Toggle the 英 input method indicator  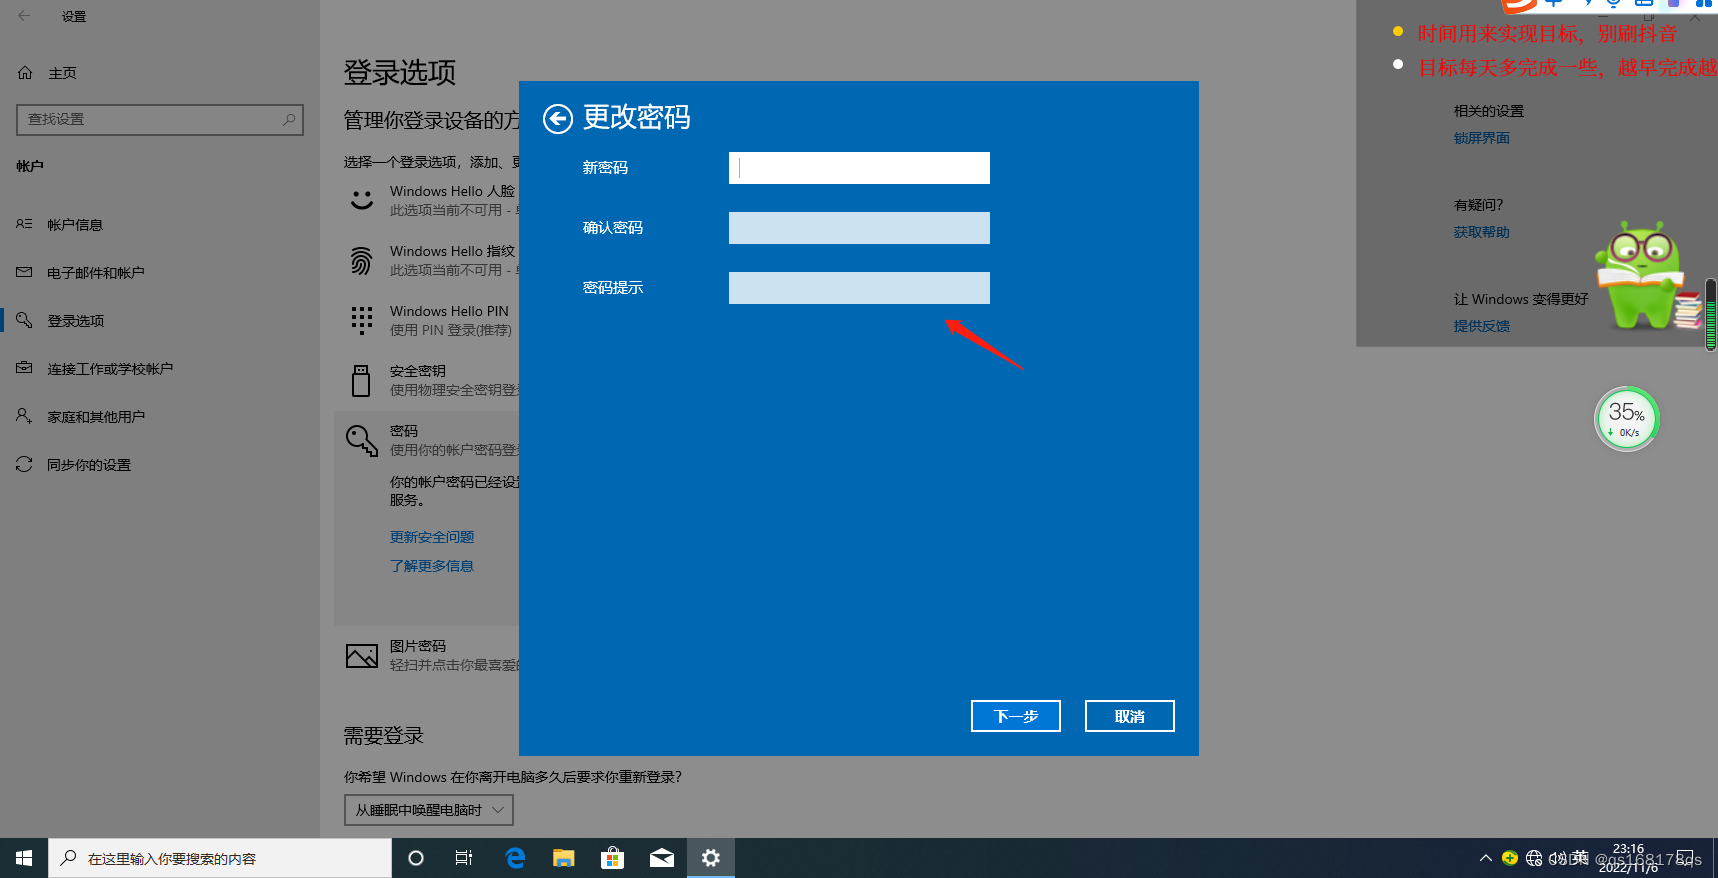point(1580,857)
